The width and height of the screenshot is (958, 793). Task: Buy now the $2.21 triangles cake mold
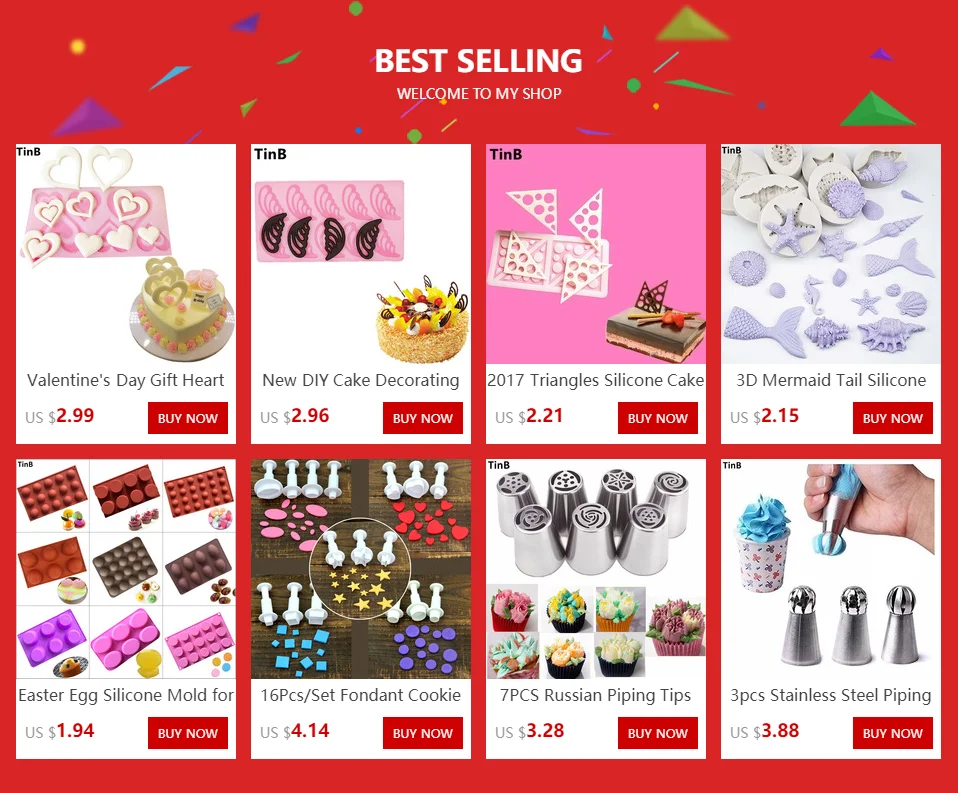tap(657, 418)
